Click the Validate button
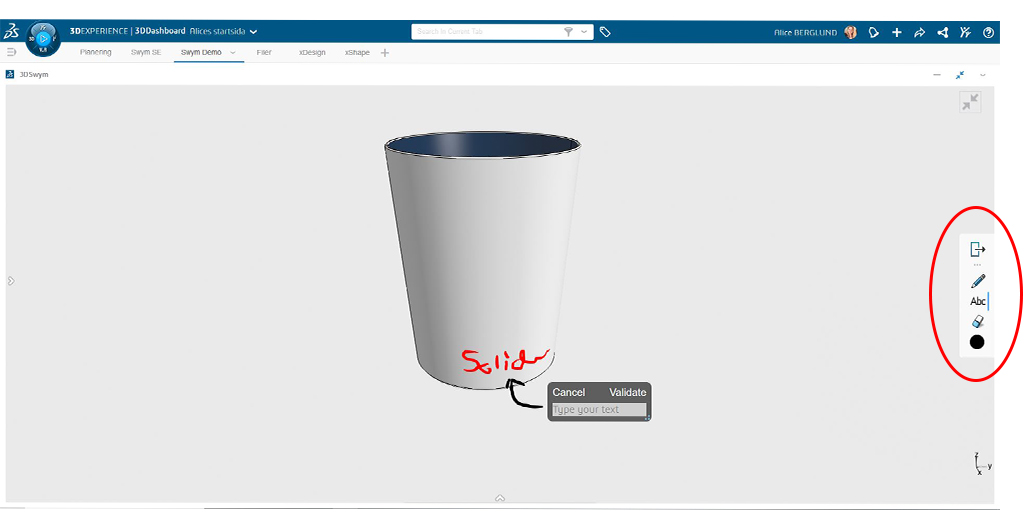The image size is (1036, 528). pyautogui.click(x=627, y=392)
